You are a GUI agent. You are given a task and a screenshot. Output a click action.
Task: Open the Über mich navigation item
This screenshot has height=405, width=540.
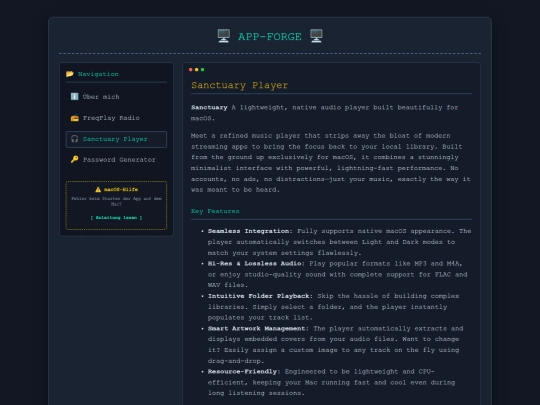pyautogui.click(x=116, y=97)
